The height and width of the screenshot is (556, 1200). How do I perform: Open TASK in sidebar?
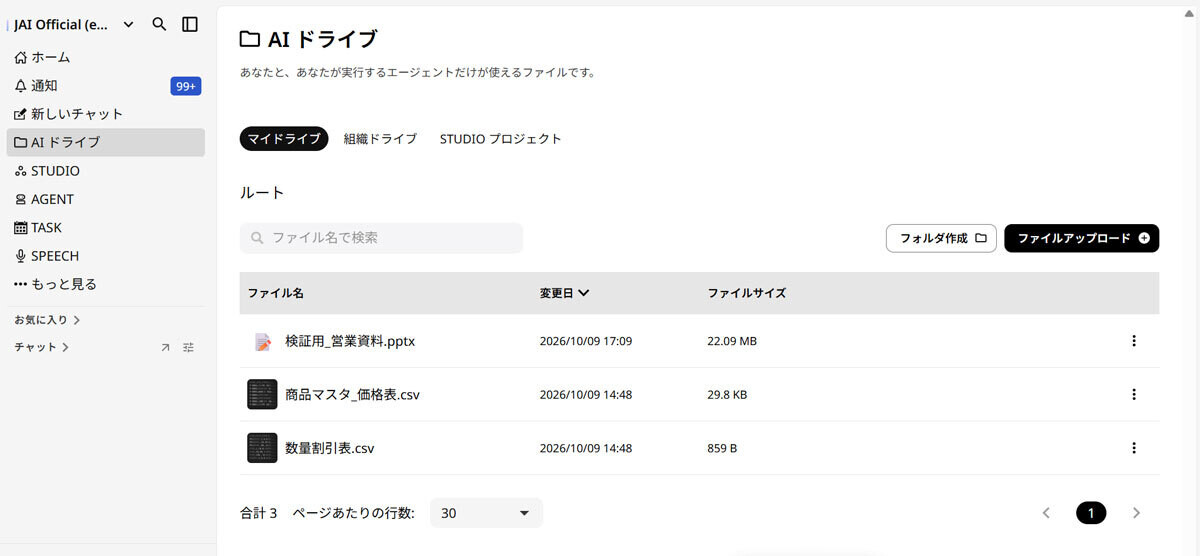105,227
